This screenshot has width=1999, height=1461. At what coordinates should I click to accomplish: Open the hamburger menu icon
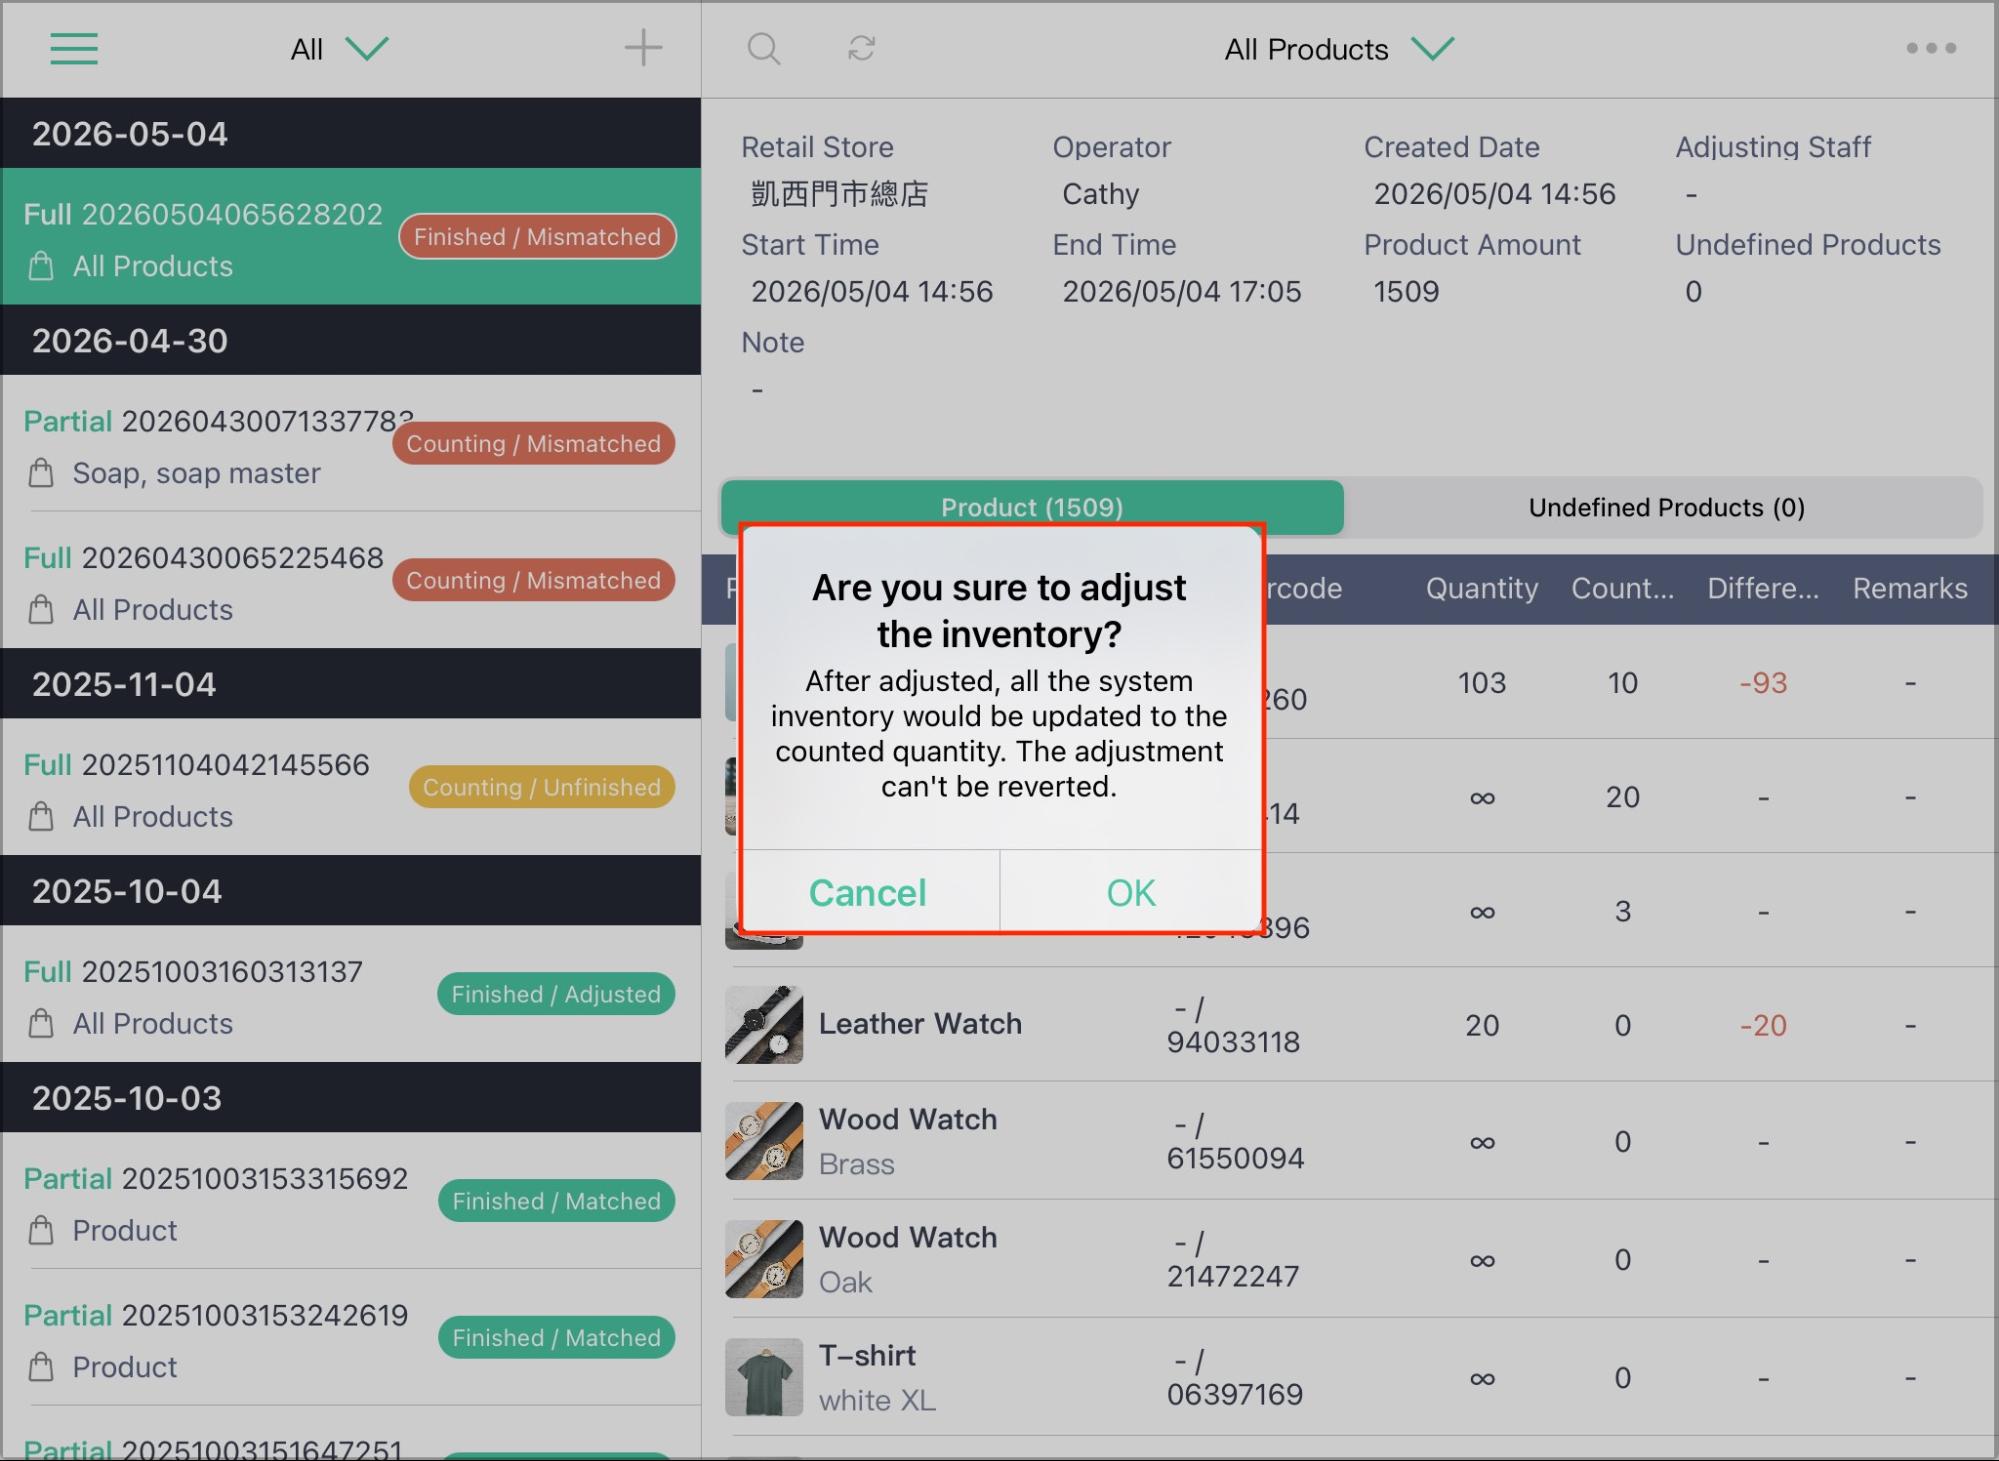coord(74,49)
